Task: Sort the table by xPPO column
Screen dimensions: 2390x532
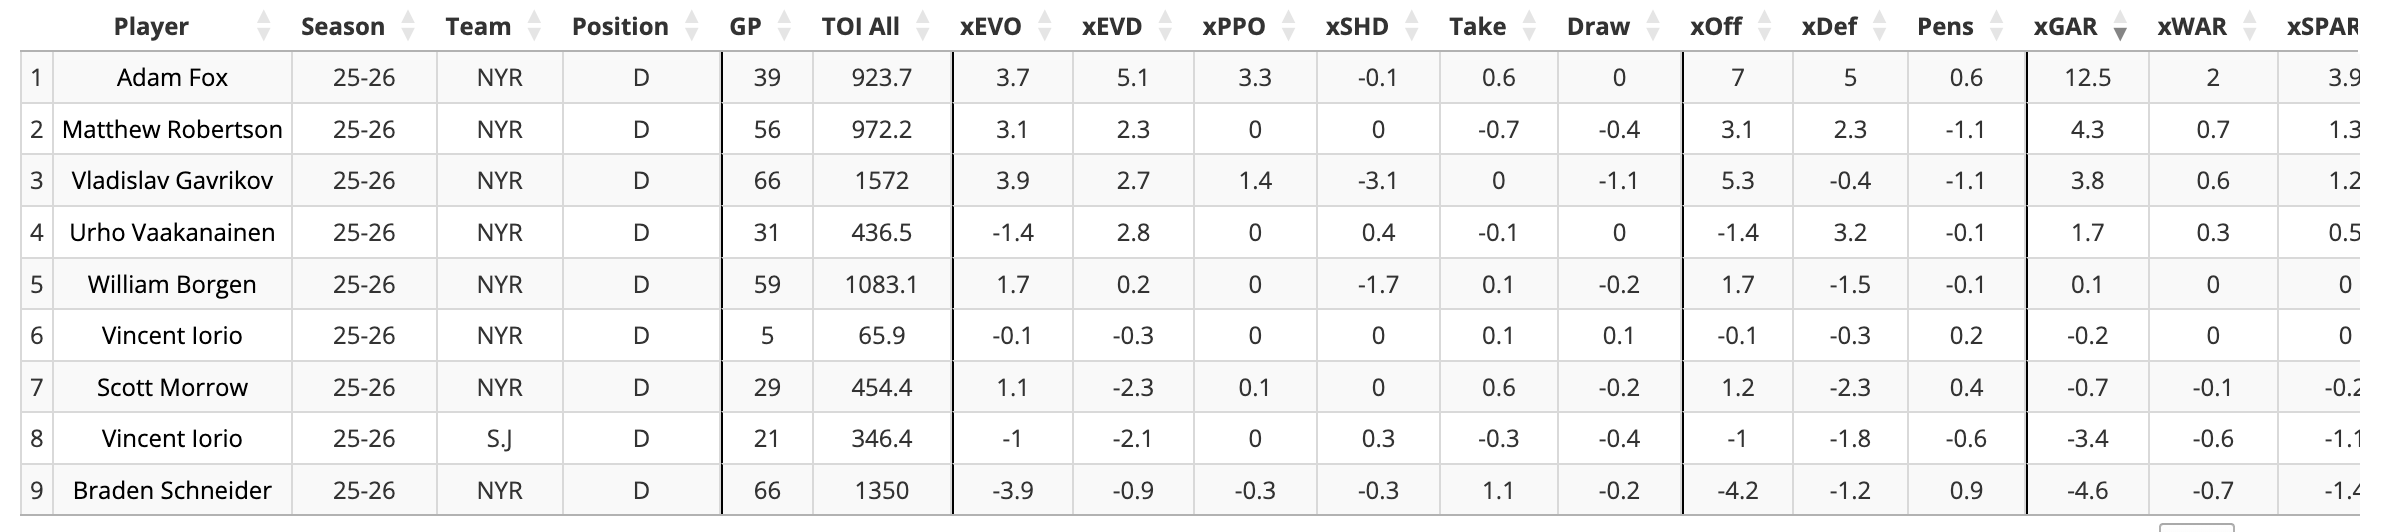Action: click(1233, 27)
